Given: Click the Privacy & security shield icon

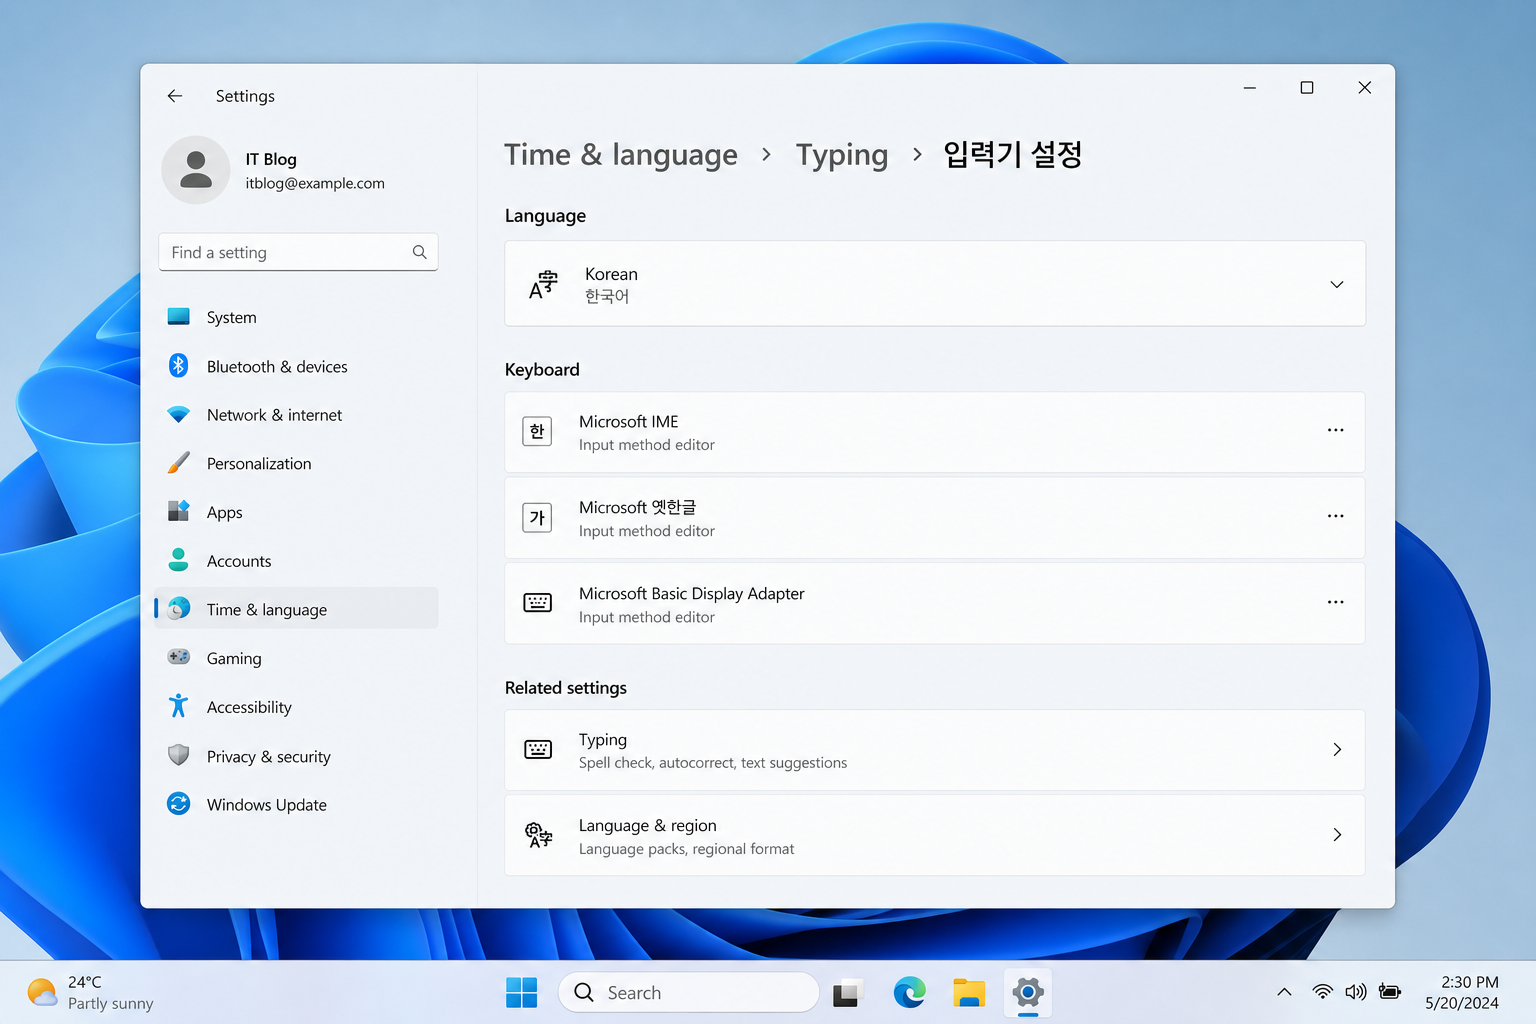Looking at the screenshot, I should click(x=179, y=755).
